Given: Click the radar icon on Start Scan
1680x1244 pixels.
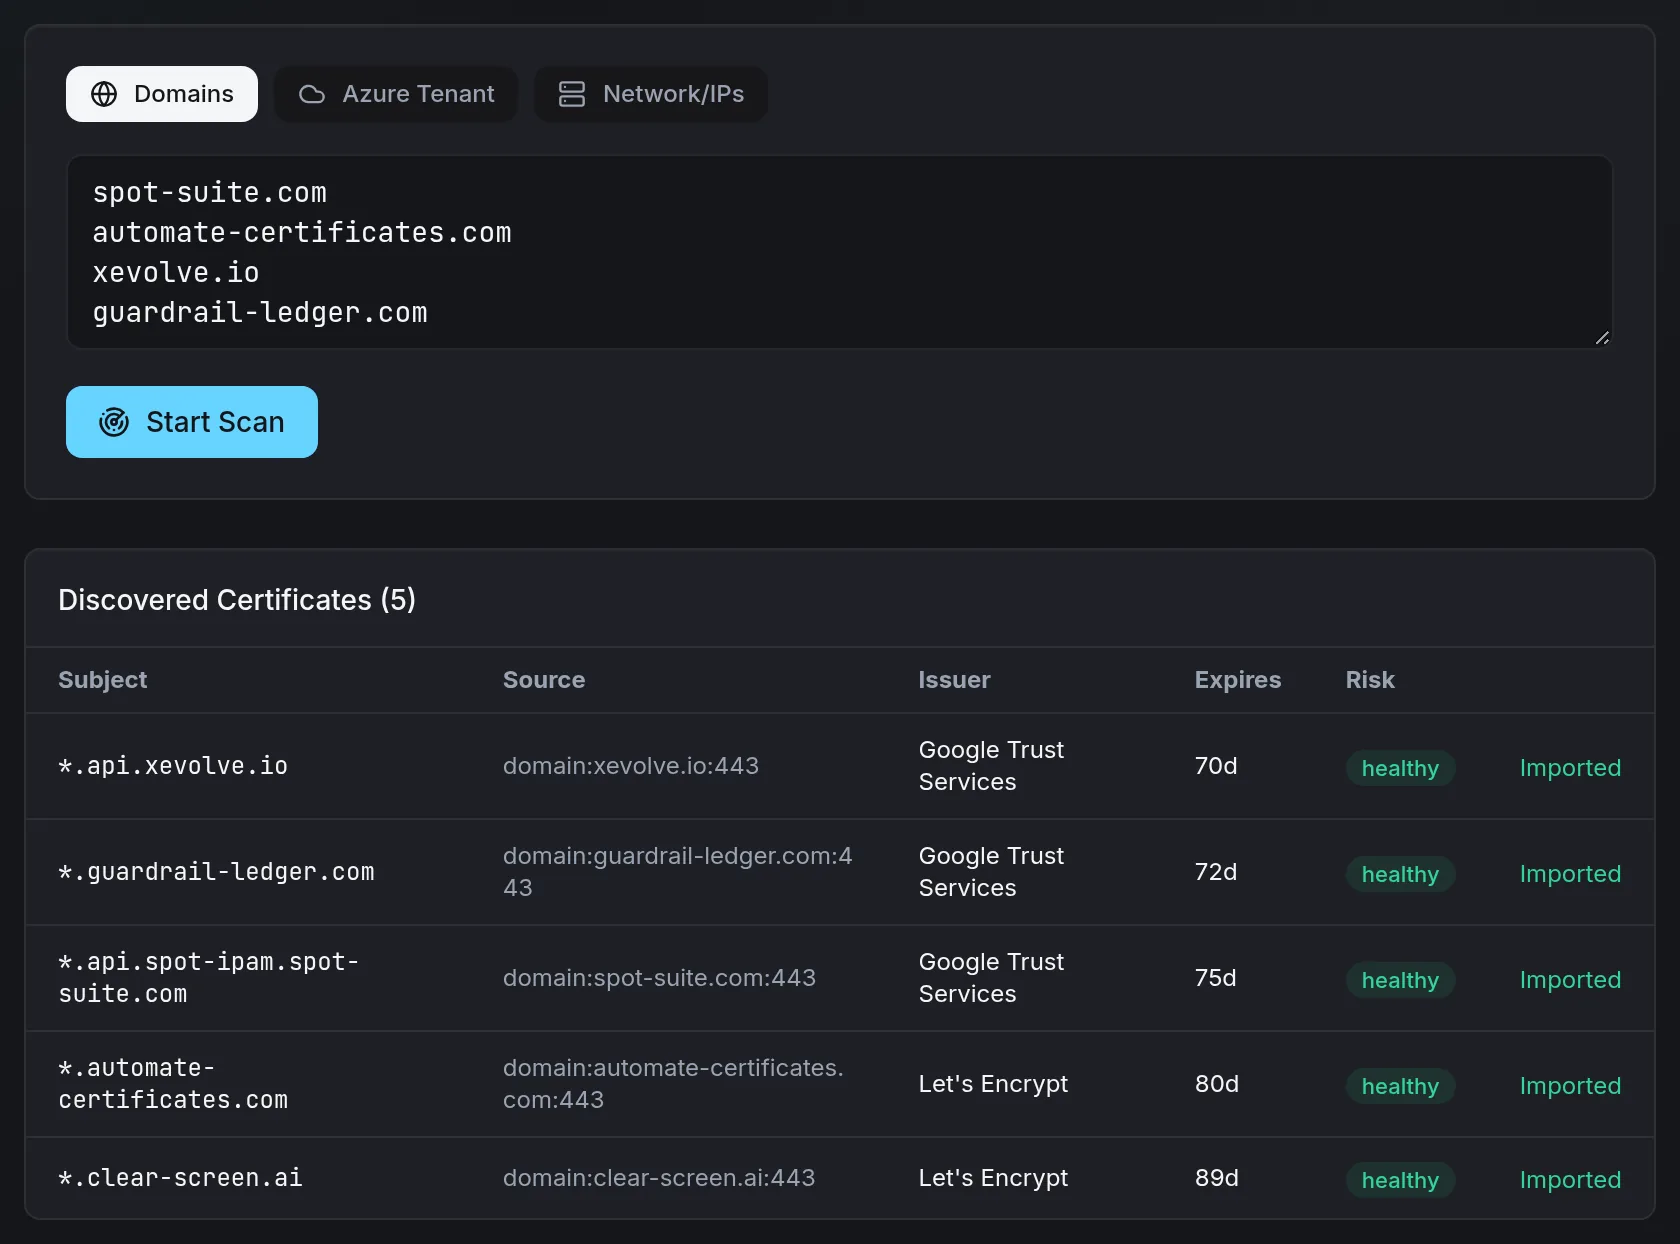Looking at the screenshot, I should coord(114,422).
